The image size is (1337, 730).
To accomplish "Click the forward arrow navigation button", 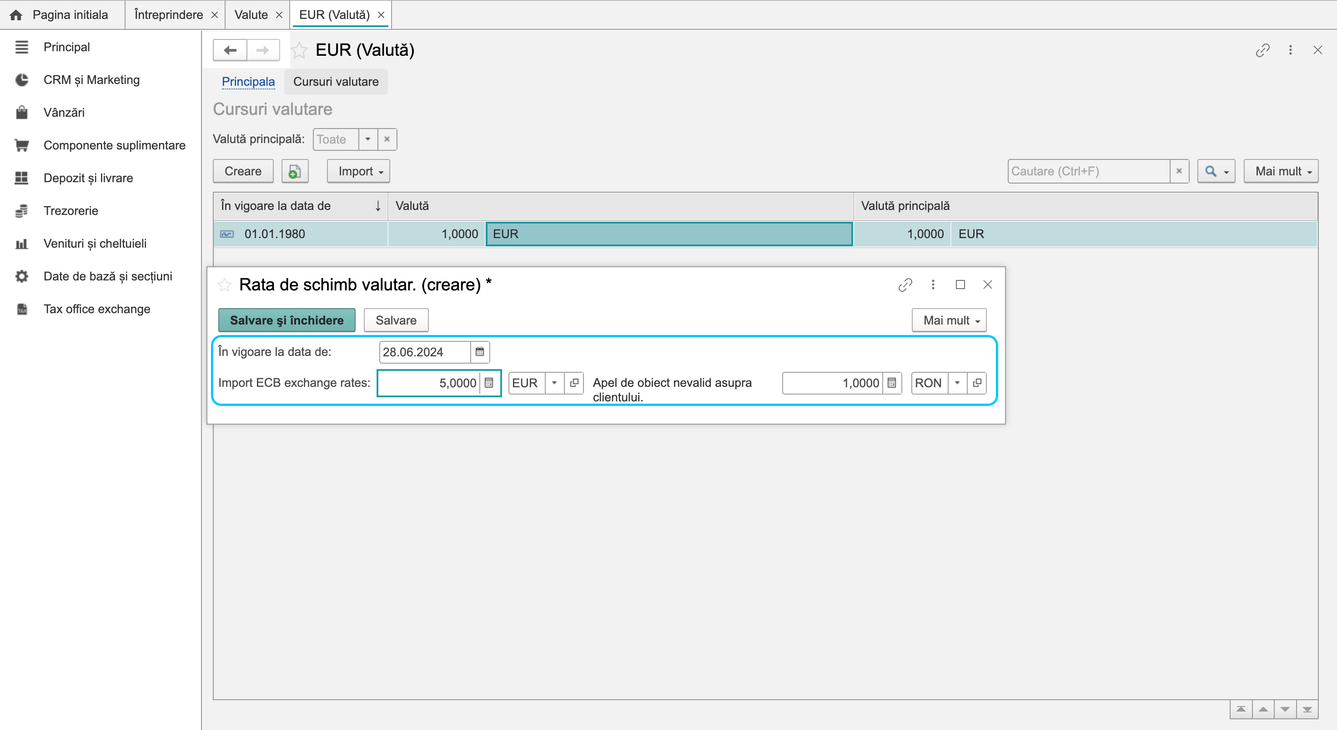I will (x=263, y=50).
